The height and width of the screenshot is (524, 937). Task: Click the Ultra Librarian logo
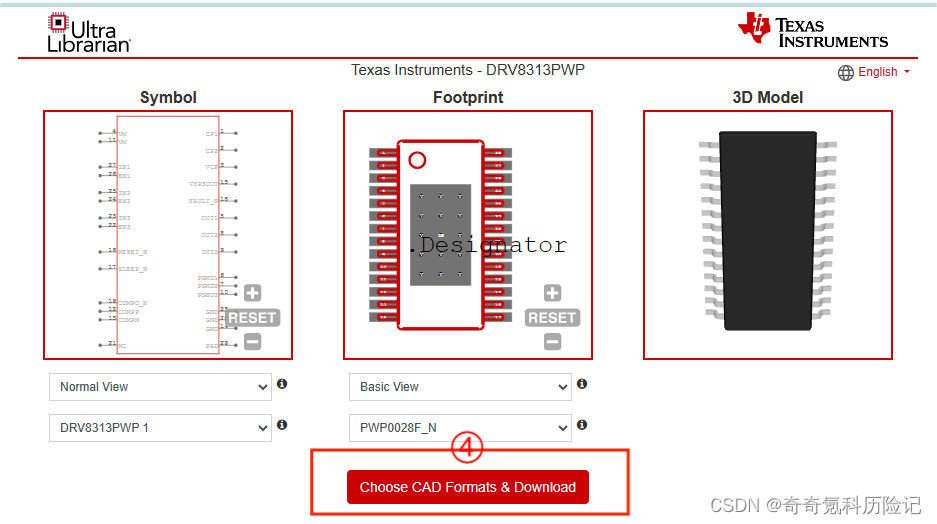coord(88,33)
